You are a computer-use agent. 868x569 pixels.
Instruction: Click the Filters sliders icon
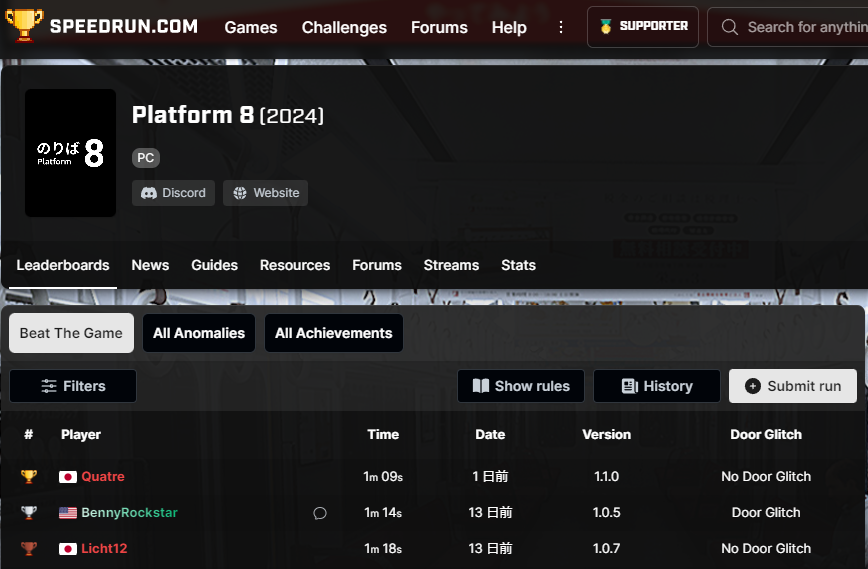click(x=49, y=386)
